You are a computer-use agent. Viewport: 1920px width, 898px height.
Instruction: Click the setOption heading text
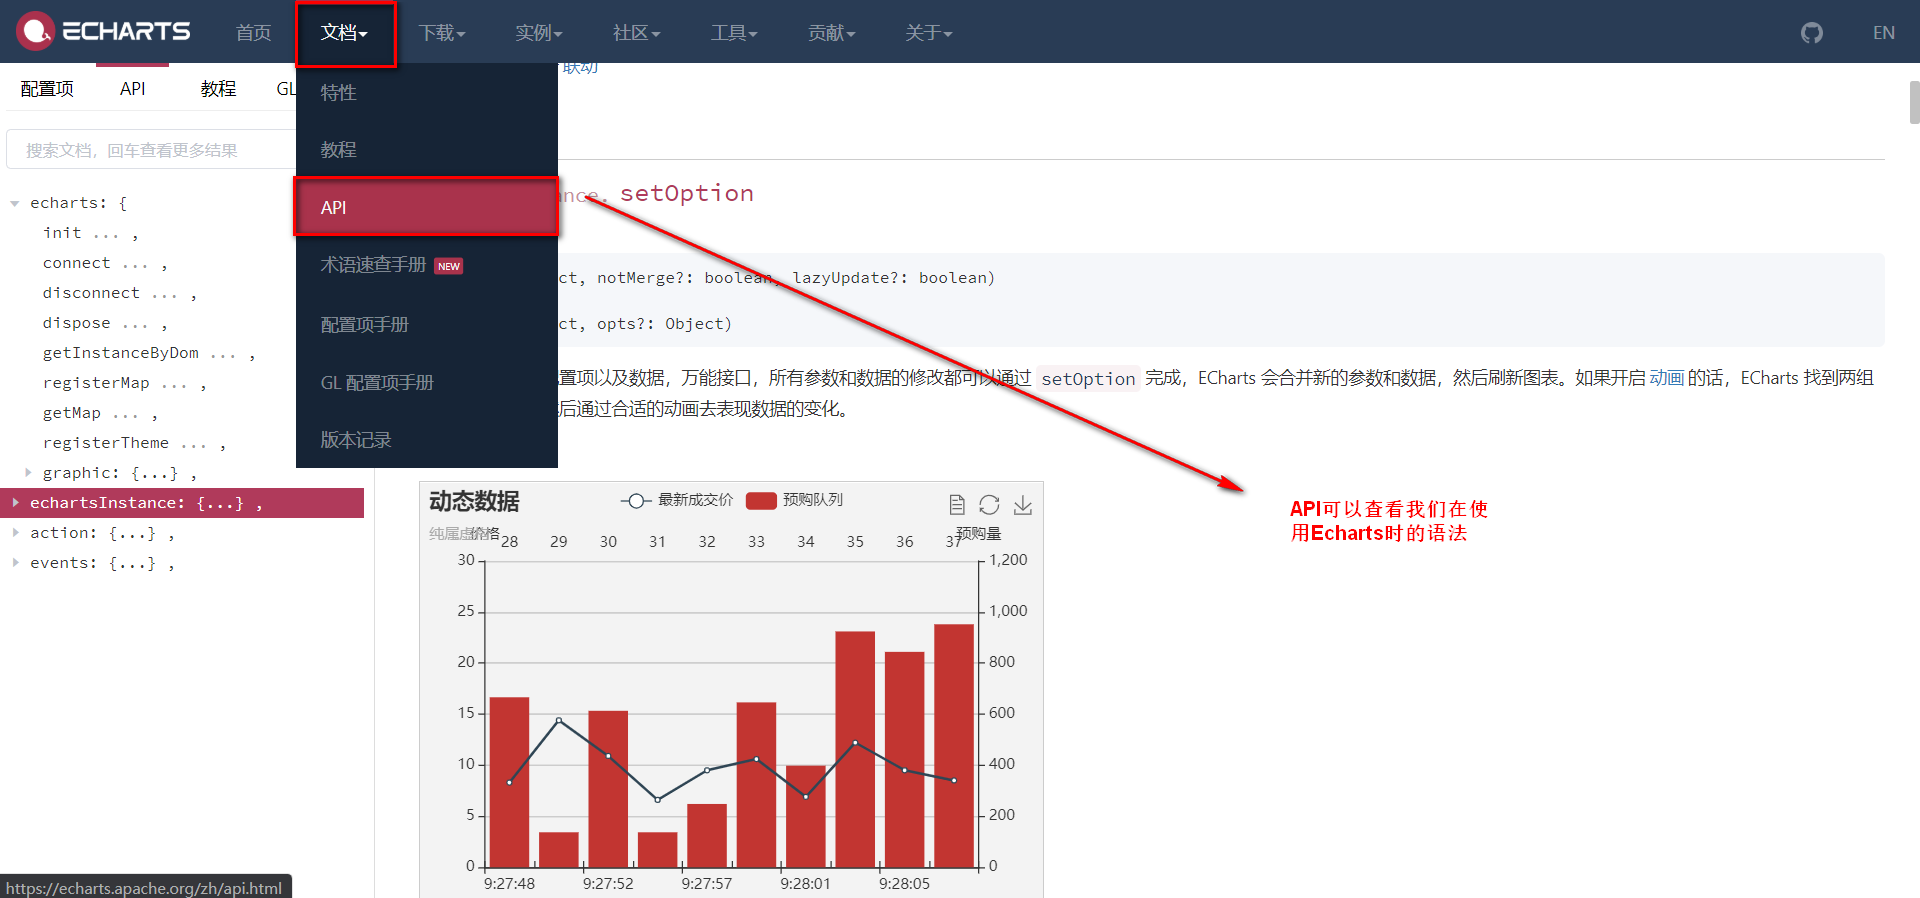click(687, 193)
